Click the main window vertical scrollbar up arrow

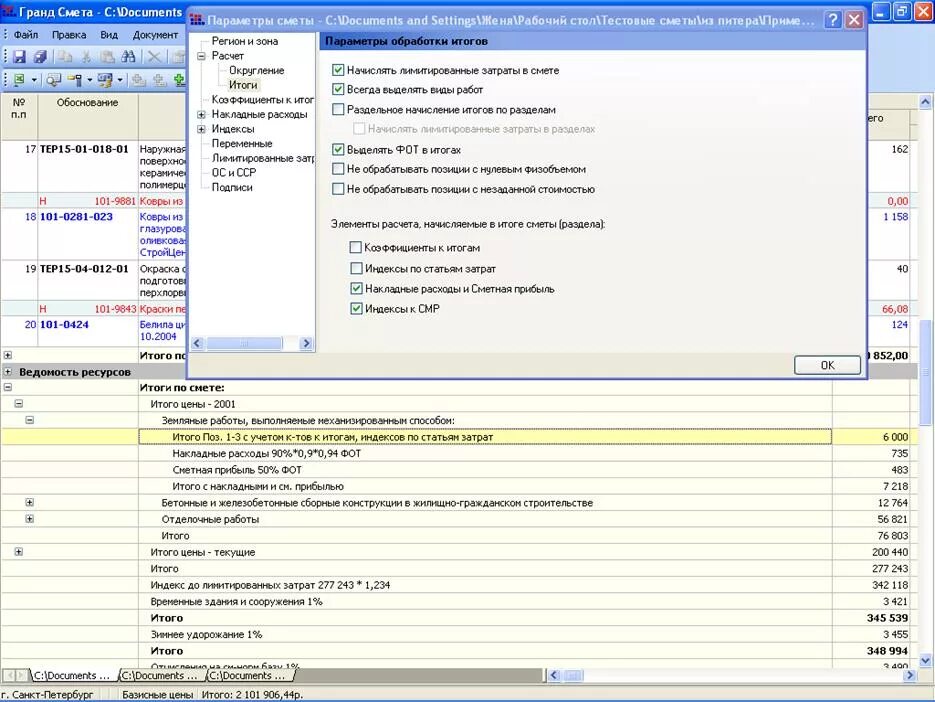pos(925,102)
